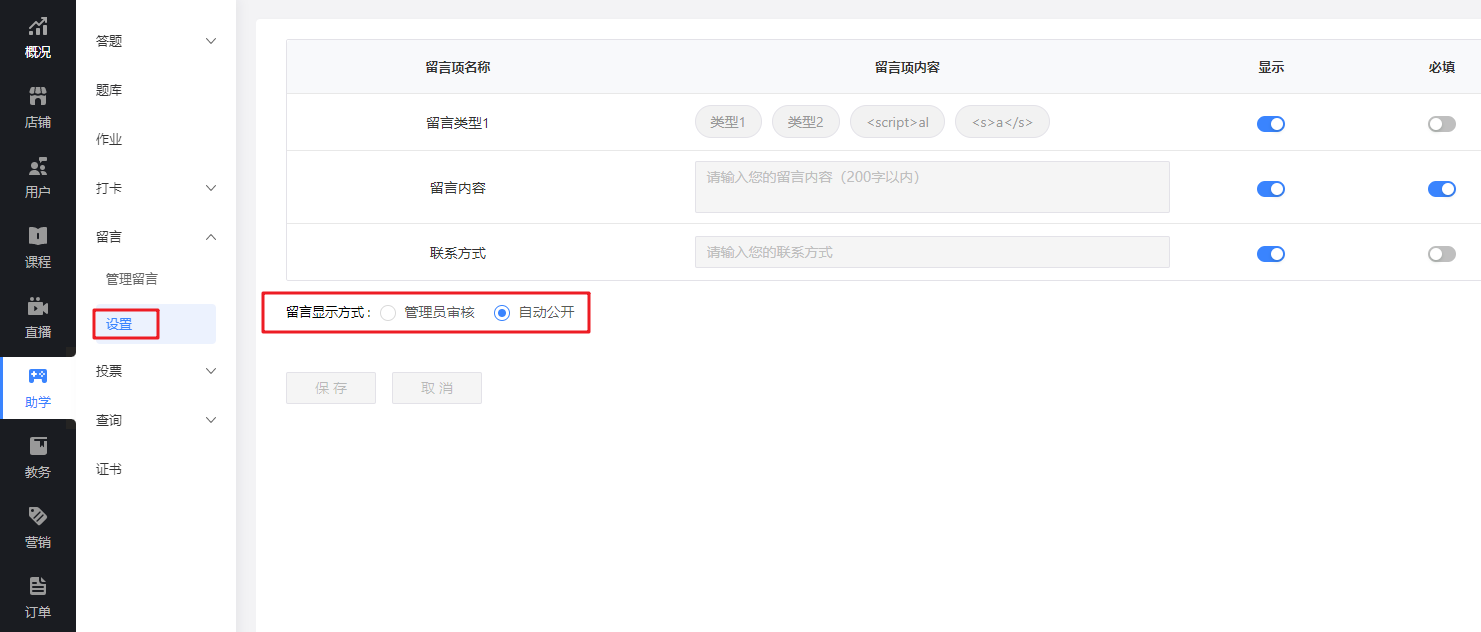This screenshot has width=1481, height=632.
Task: Open the 概况 overview icon
Action: [x=38, y=27]
